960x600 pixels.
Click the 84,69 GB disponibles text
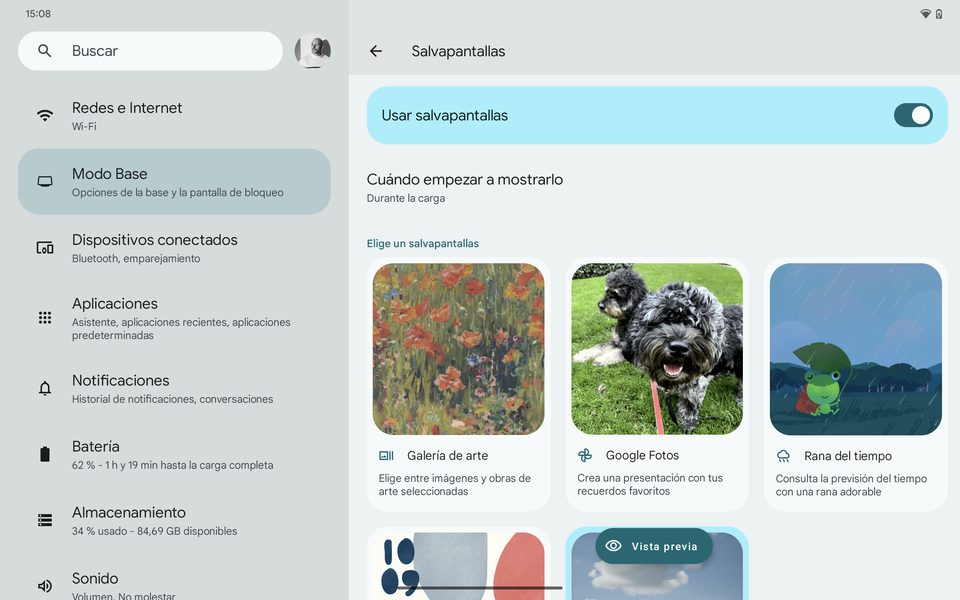click(x=187, y=531)
